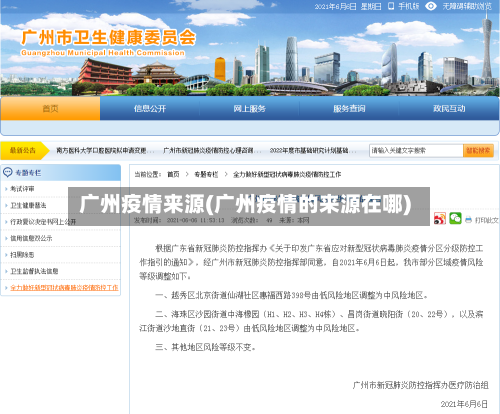This screenshot has height=414, width=500.
Task: Click the paragraph beginning 一、越秀区北京街道
Action: (292, 295)
